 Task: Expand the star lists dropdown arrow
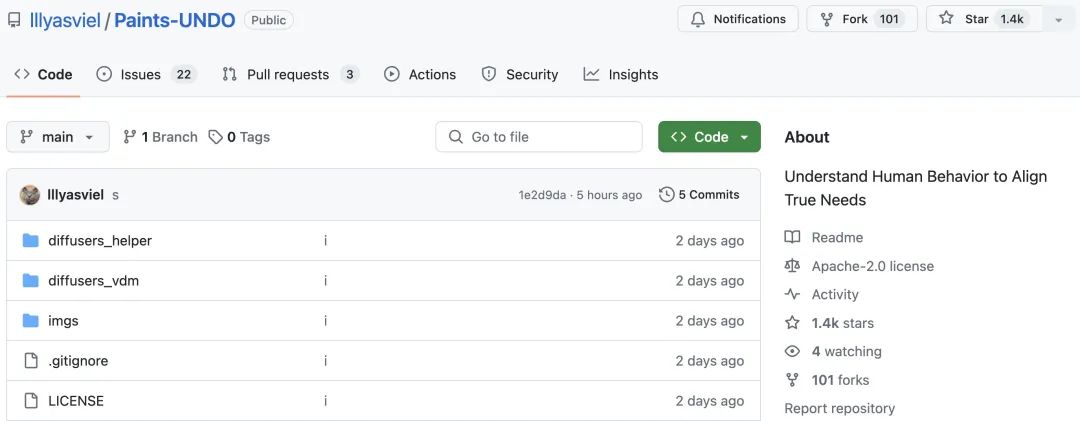point(1058,19)
